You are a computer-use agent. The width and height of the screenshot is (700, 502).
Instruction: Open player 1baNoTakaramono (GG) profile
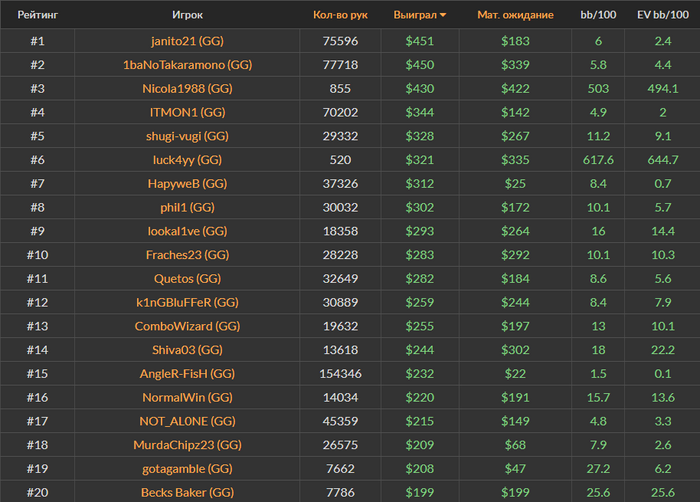(187, 64)
